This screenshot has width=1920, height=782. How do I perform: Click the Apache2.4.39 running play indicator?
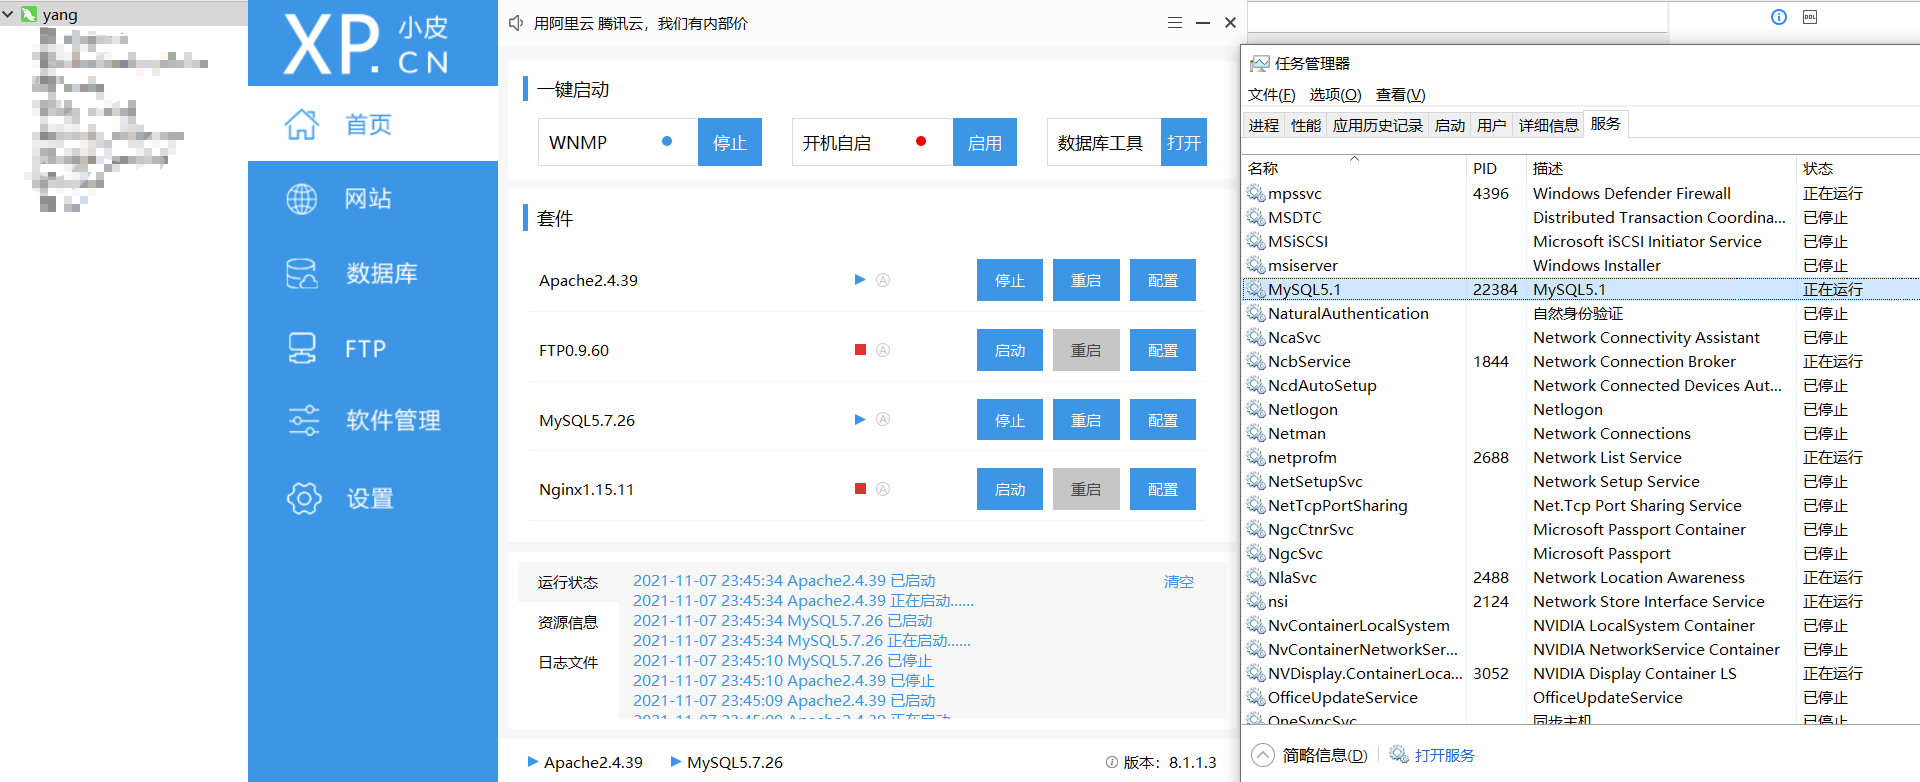pyautogui.click(x=860, y=280)
